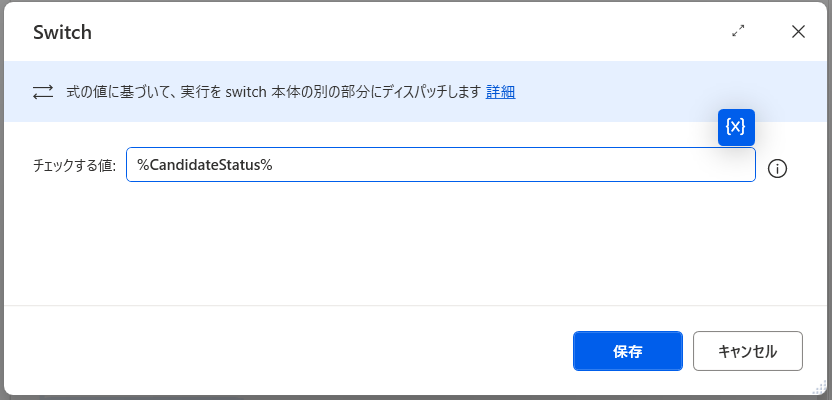Open the 詳細 link
This screenshot has height=400, width=832.
tap(500, 92)
